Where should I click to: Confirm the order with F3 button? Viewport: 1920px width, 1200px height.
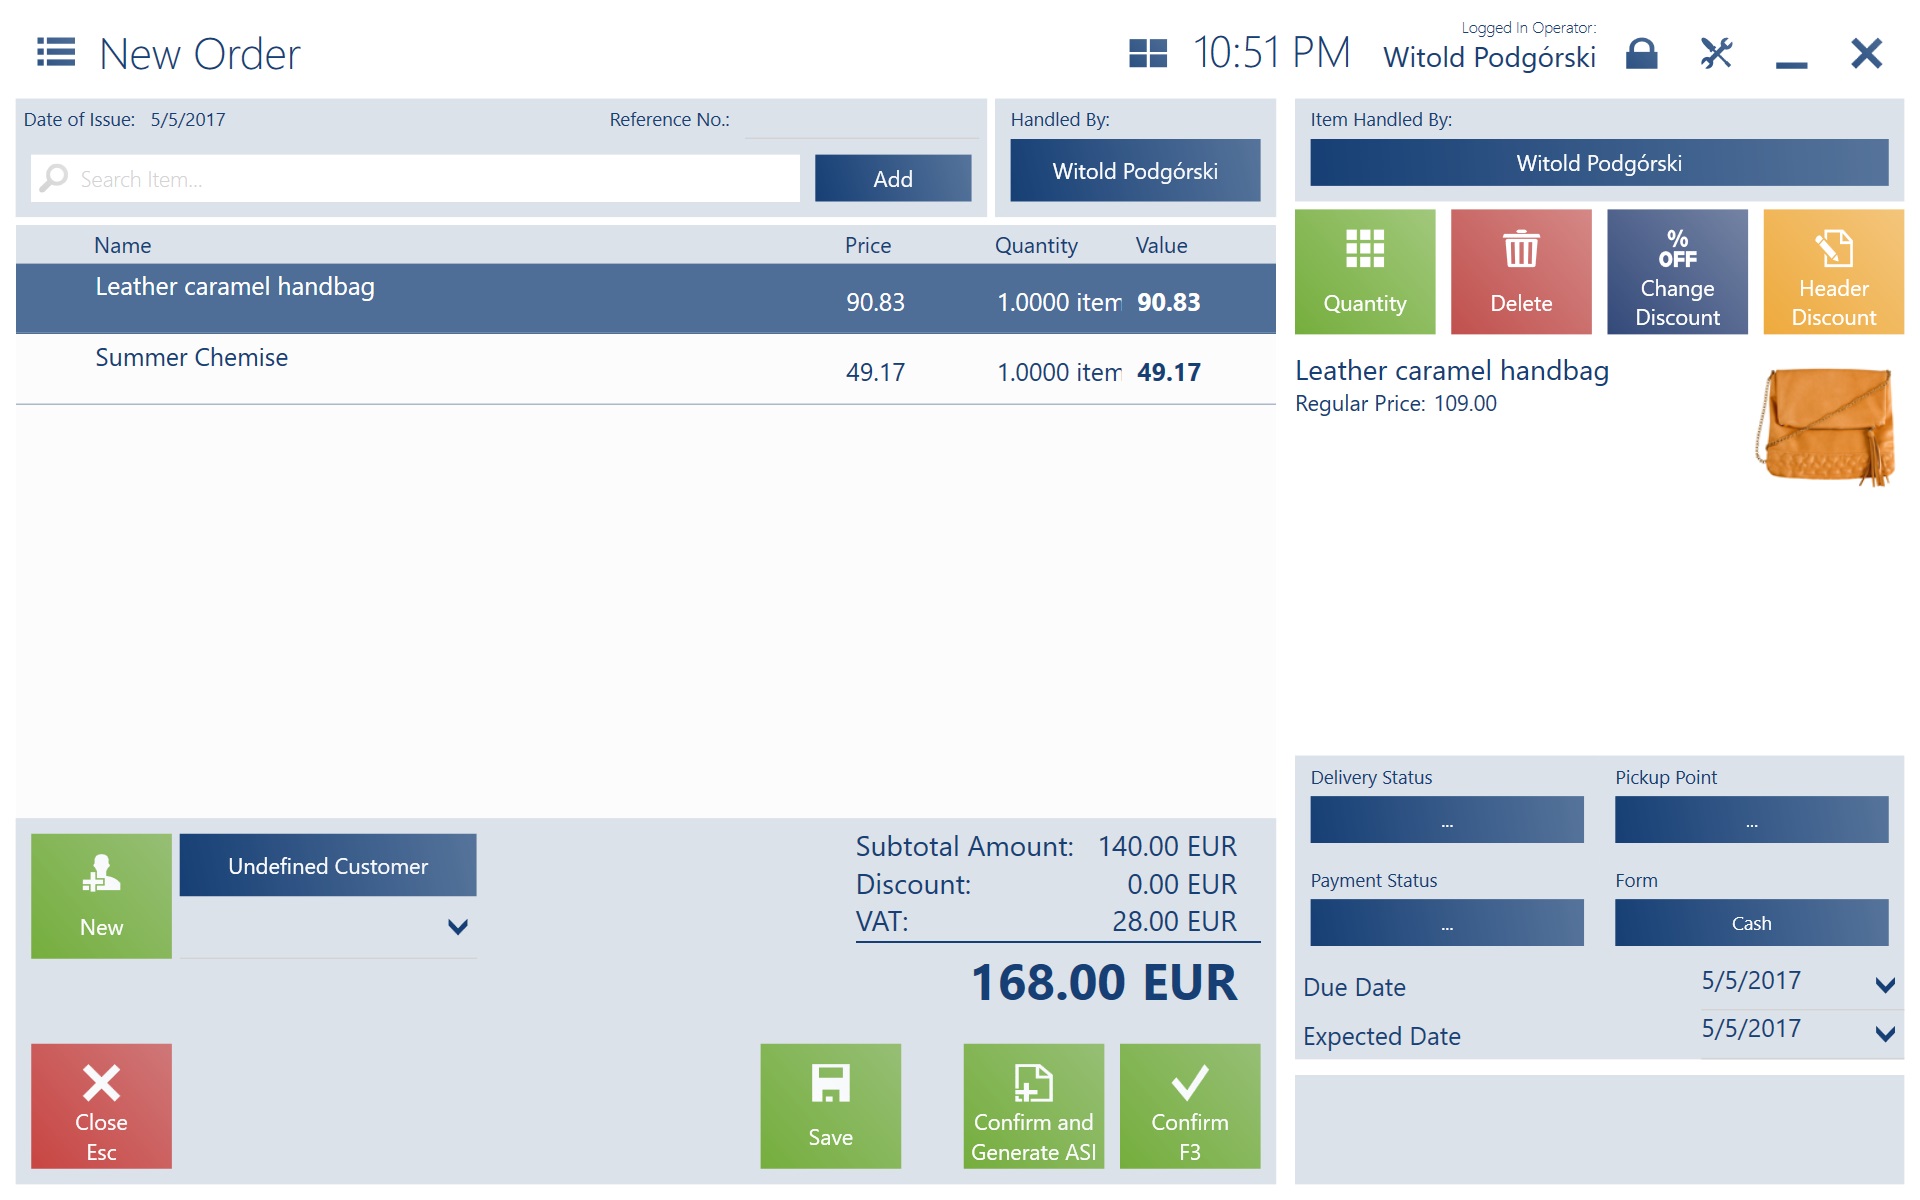coord(1189,1105)
